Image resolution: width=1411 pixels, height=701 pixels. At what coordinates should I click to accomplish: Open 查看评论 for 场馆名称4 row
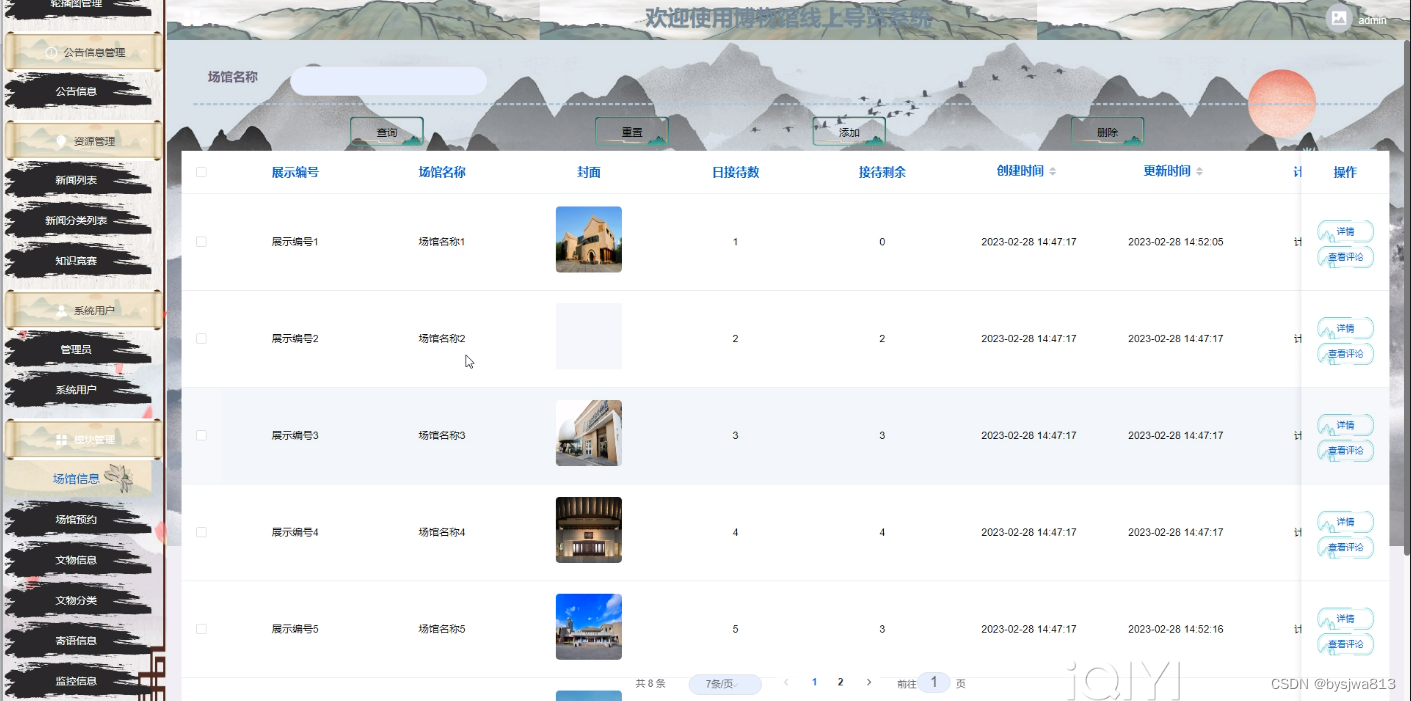[x=1345, y=548]
